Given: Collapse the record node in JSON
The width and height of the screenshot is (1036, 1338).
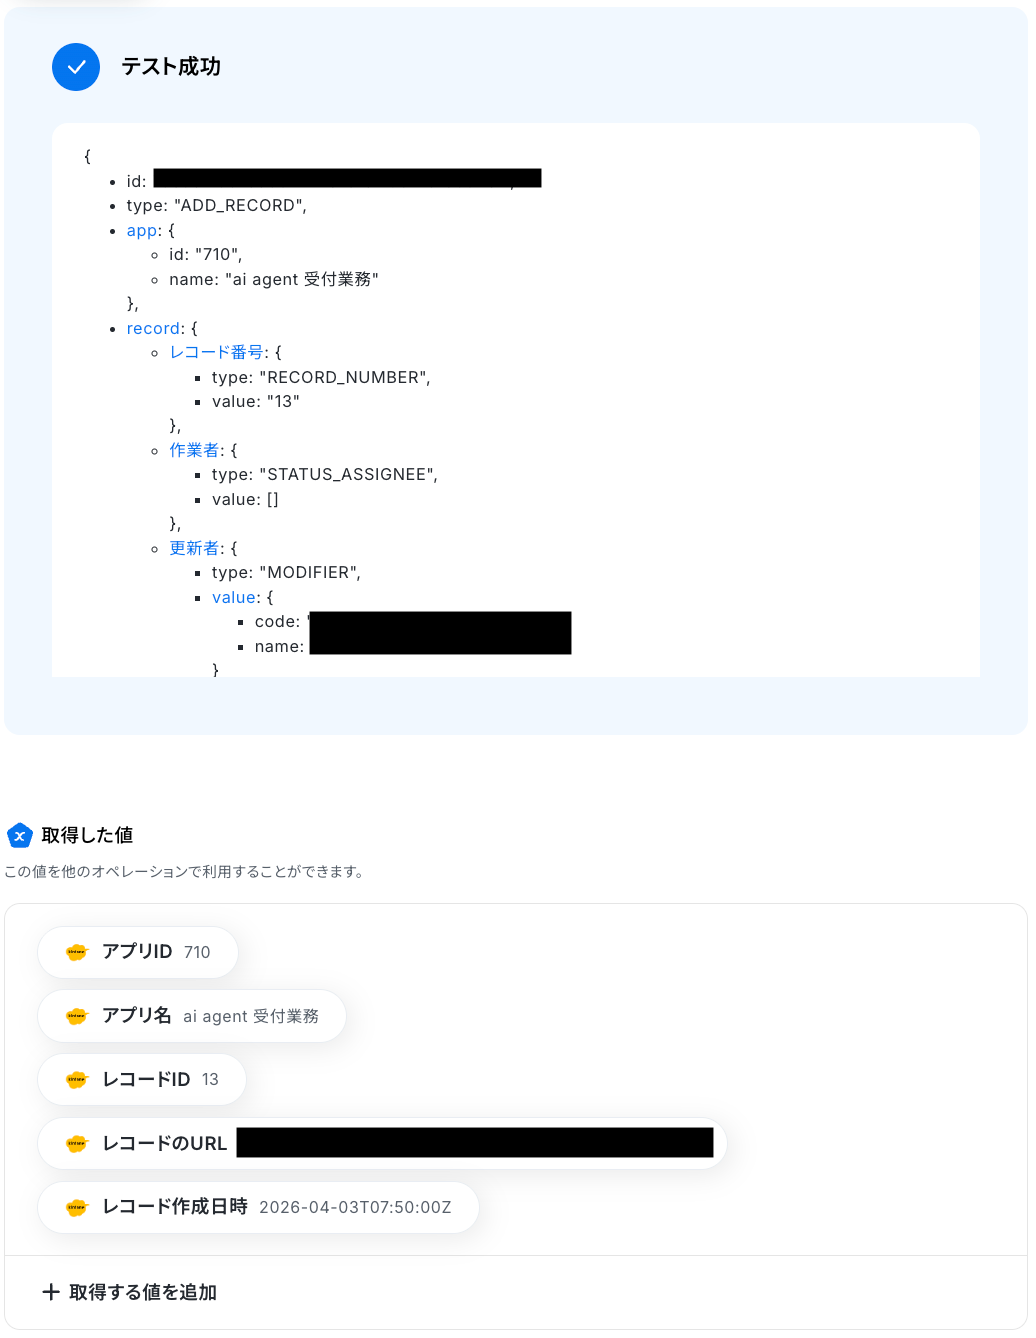Looking at the screenshot, I should tap(154, 328).
